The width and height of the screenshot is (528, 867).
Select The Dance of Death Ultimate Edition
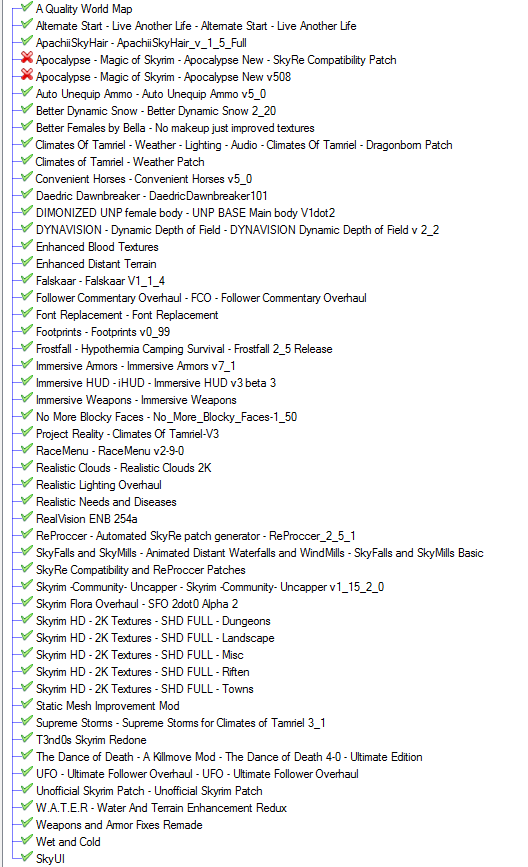pyautogui.click(x=229, y=757)
